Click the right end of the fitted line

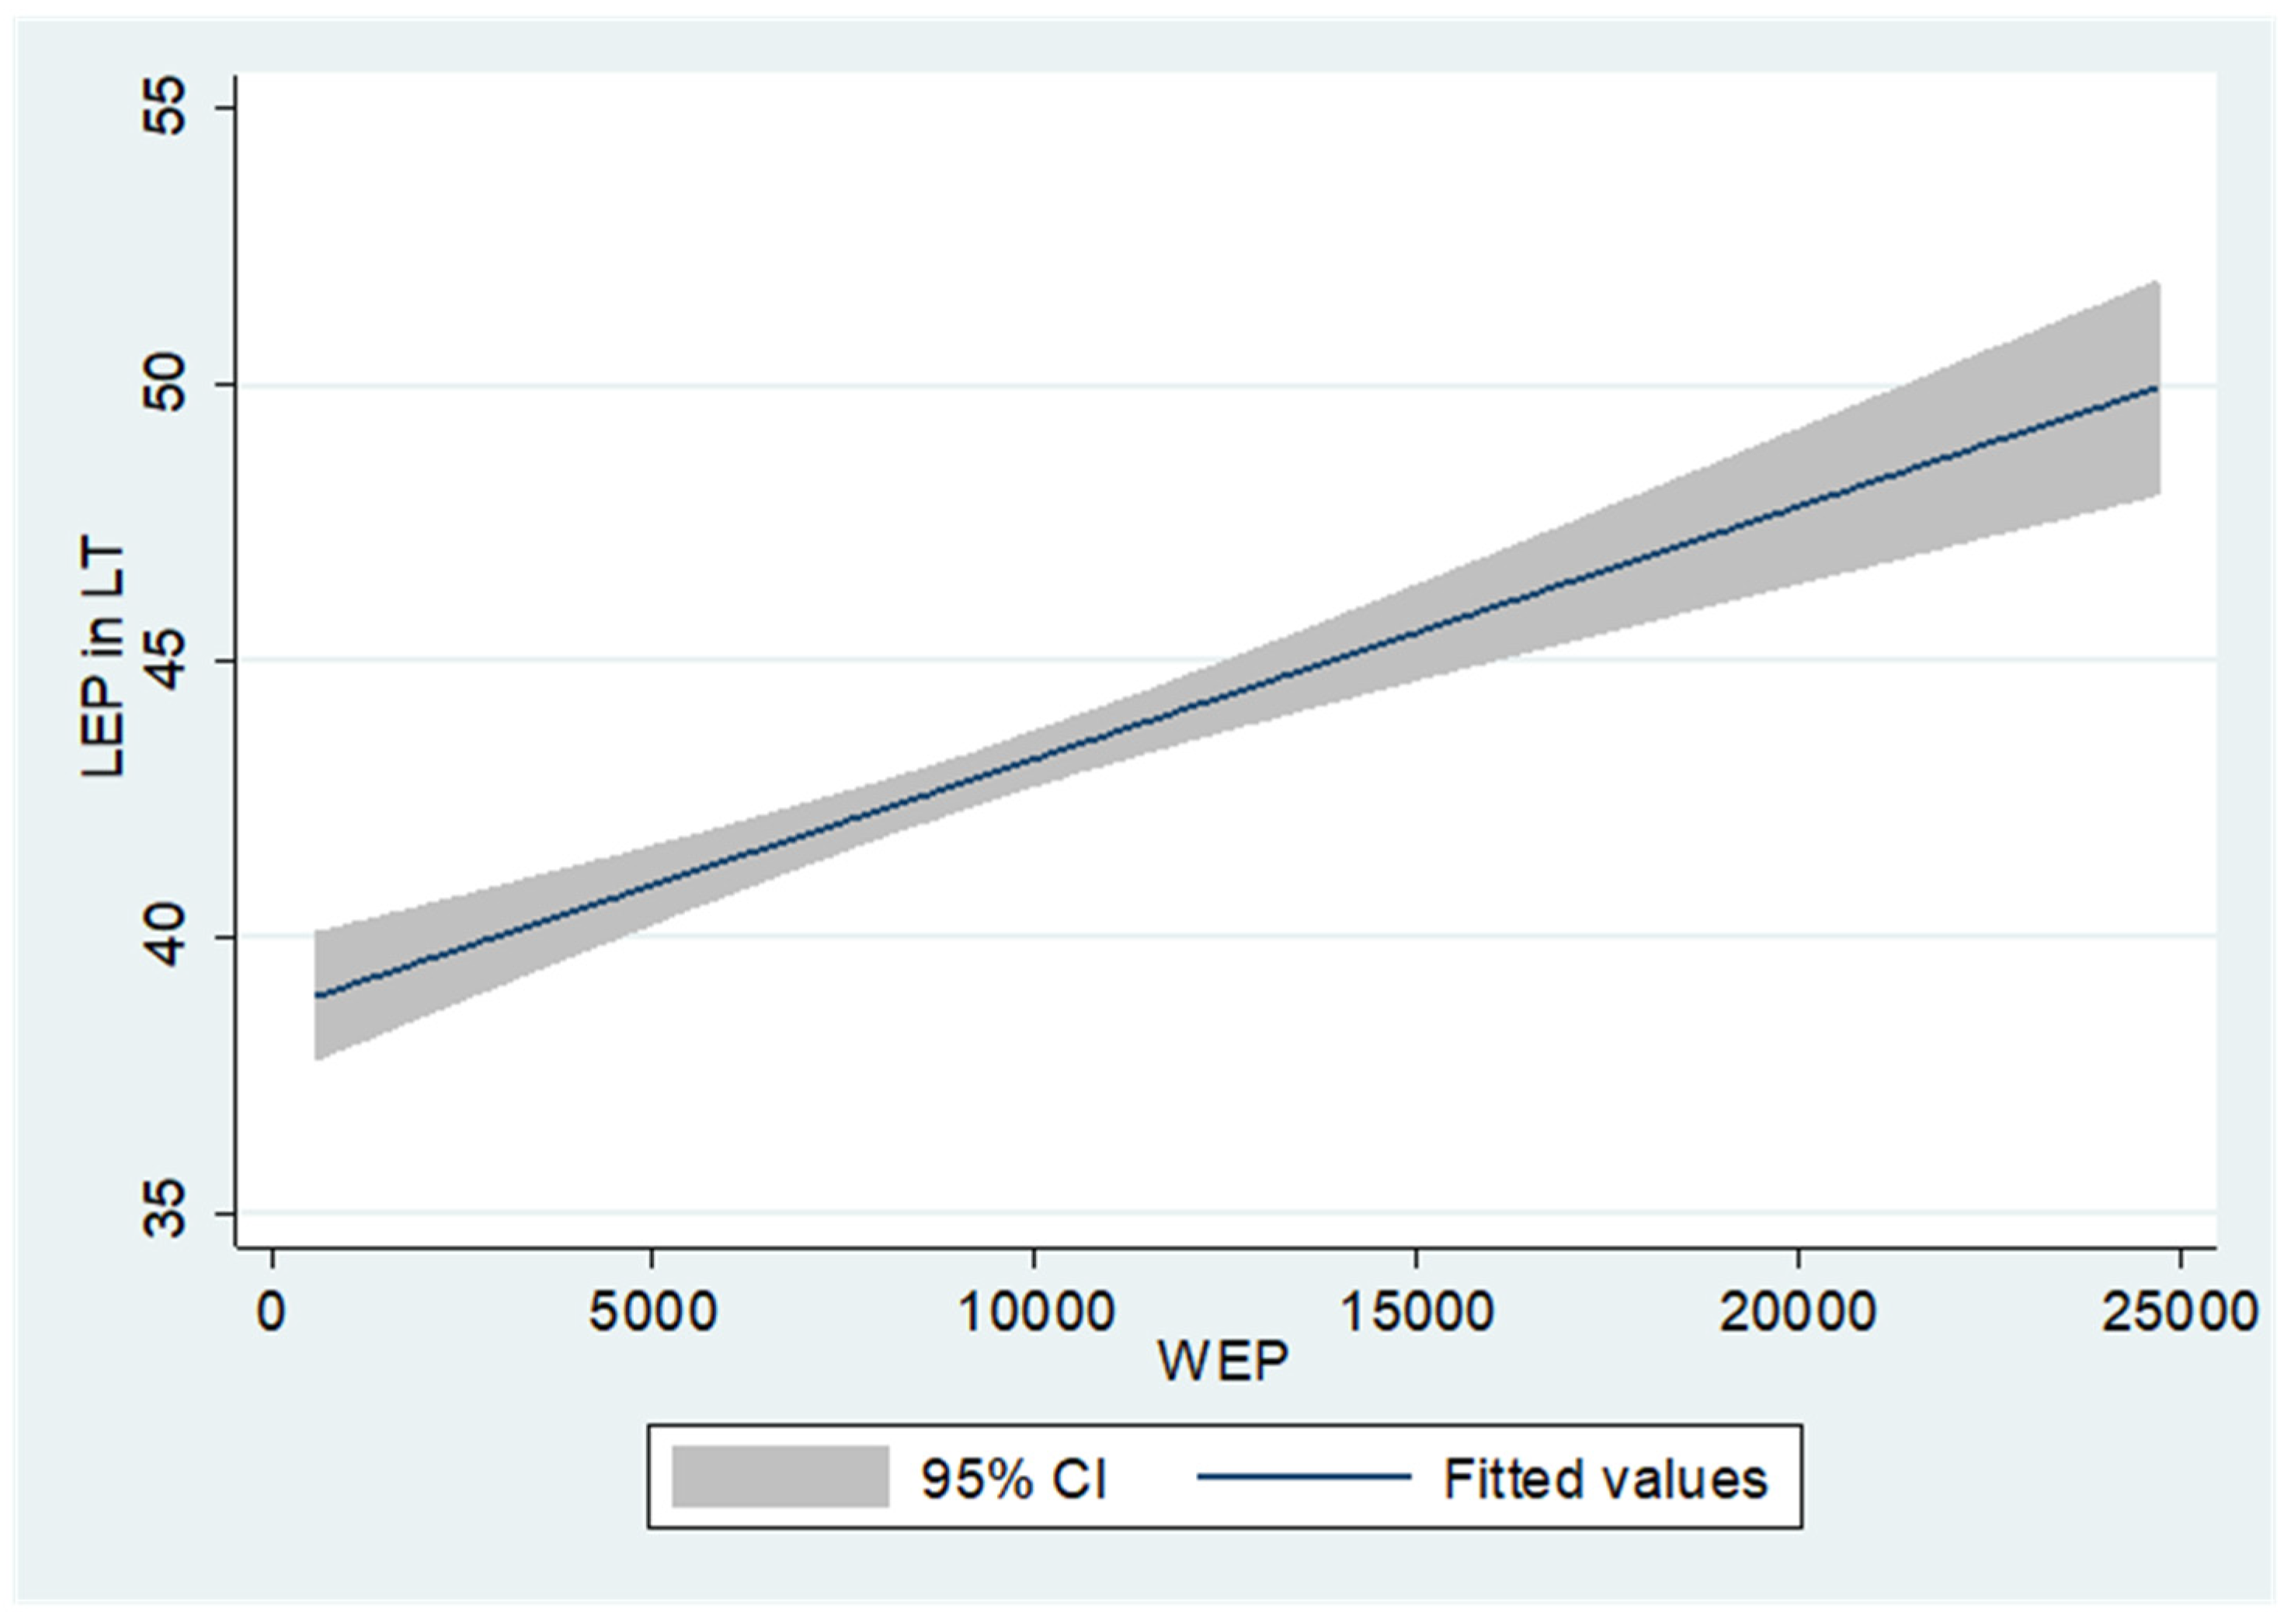click(x=2156, y=387)
